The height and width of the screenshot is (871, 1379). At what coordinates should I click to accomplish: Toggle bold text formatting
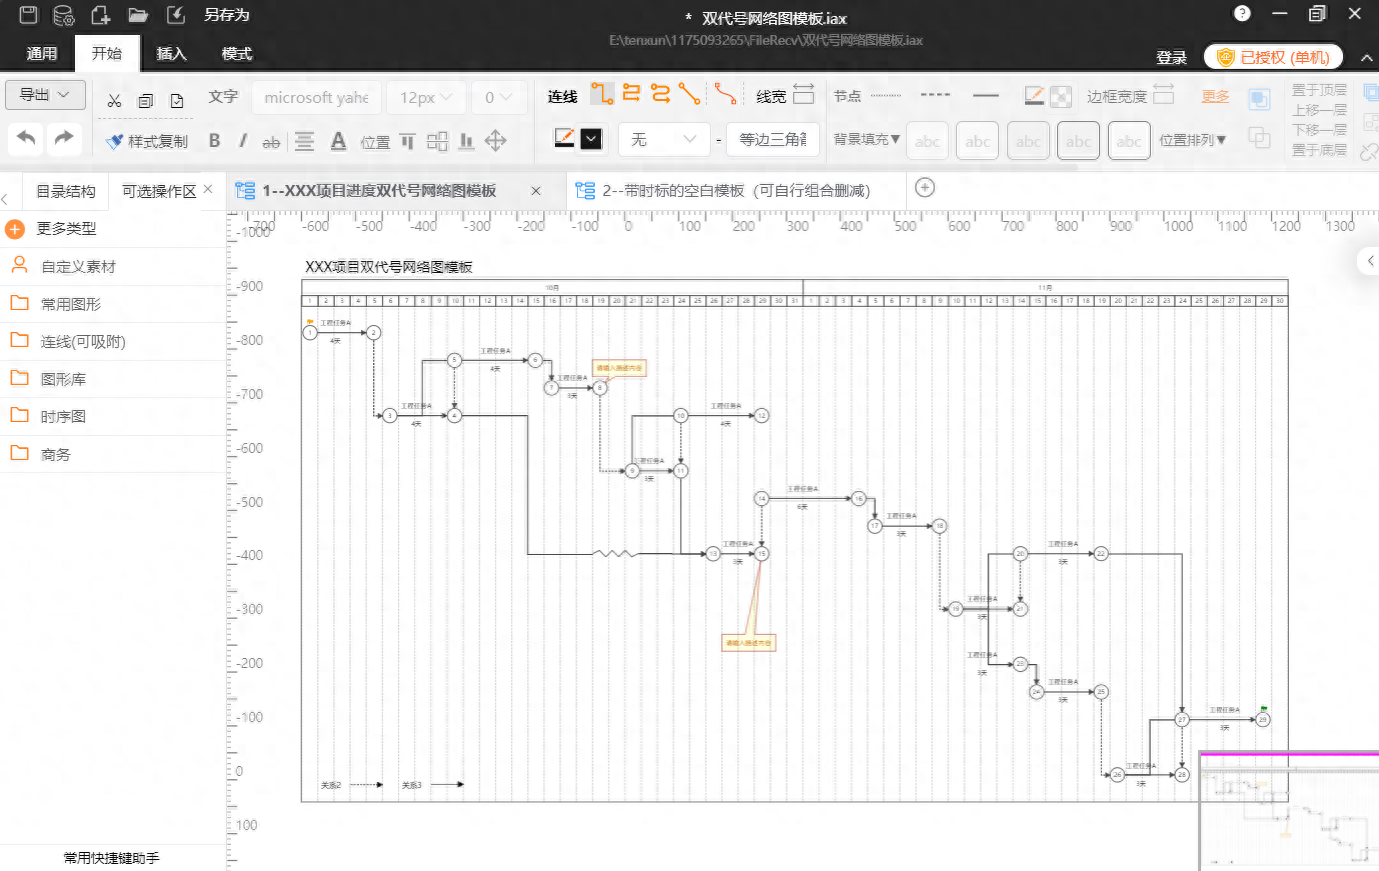pyautogui.click(x=214, y=141)
